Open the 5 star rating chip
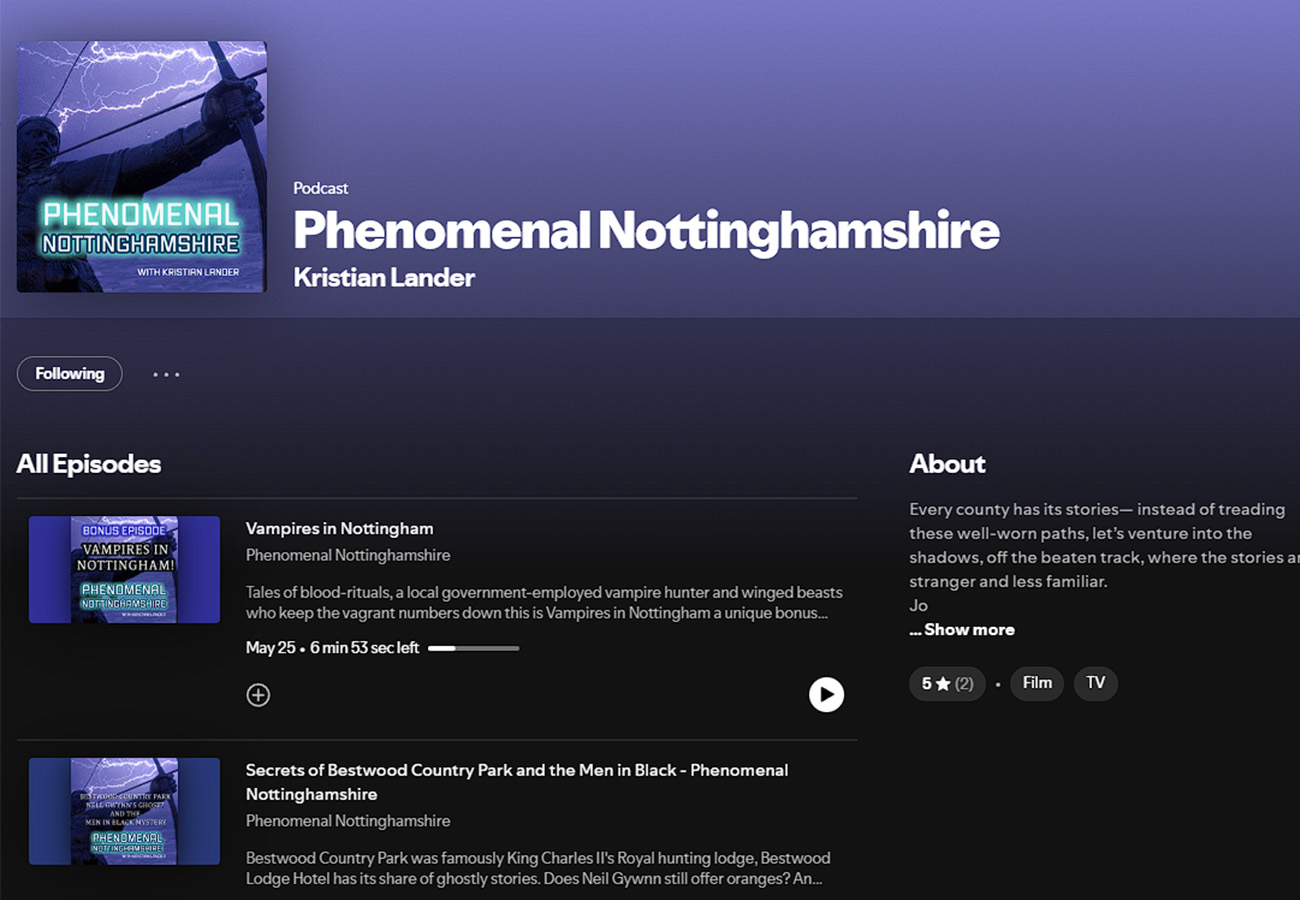 pyautogui.click(x=947, y=683)
